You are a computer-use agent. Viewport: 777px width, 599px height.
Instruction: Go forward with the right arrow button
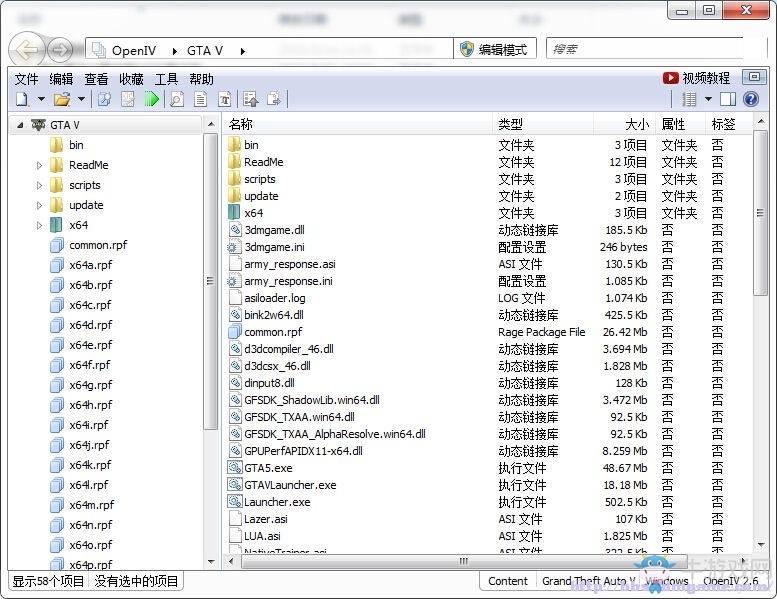pyautogui.click(x=59, y=50)
